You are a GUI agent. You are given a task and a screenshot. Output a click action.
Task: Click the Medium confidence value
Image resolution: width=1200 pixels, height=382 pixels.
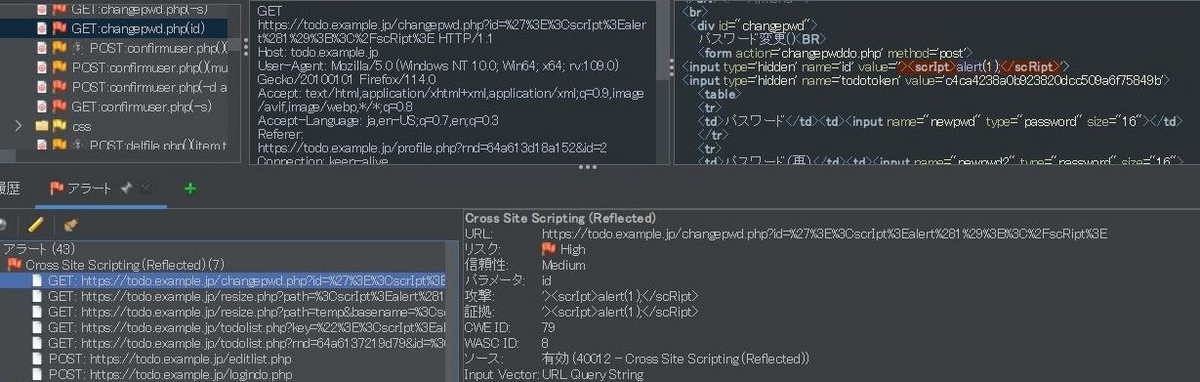tap(564, 265)
